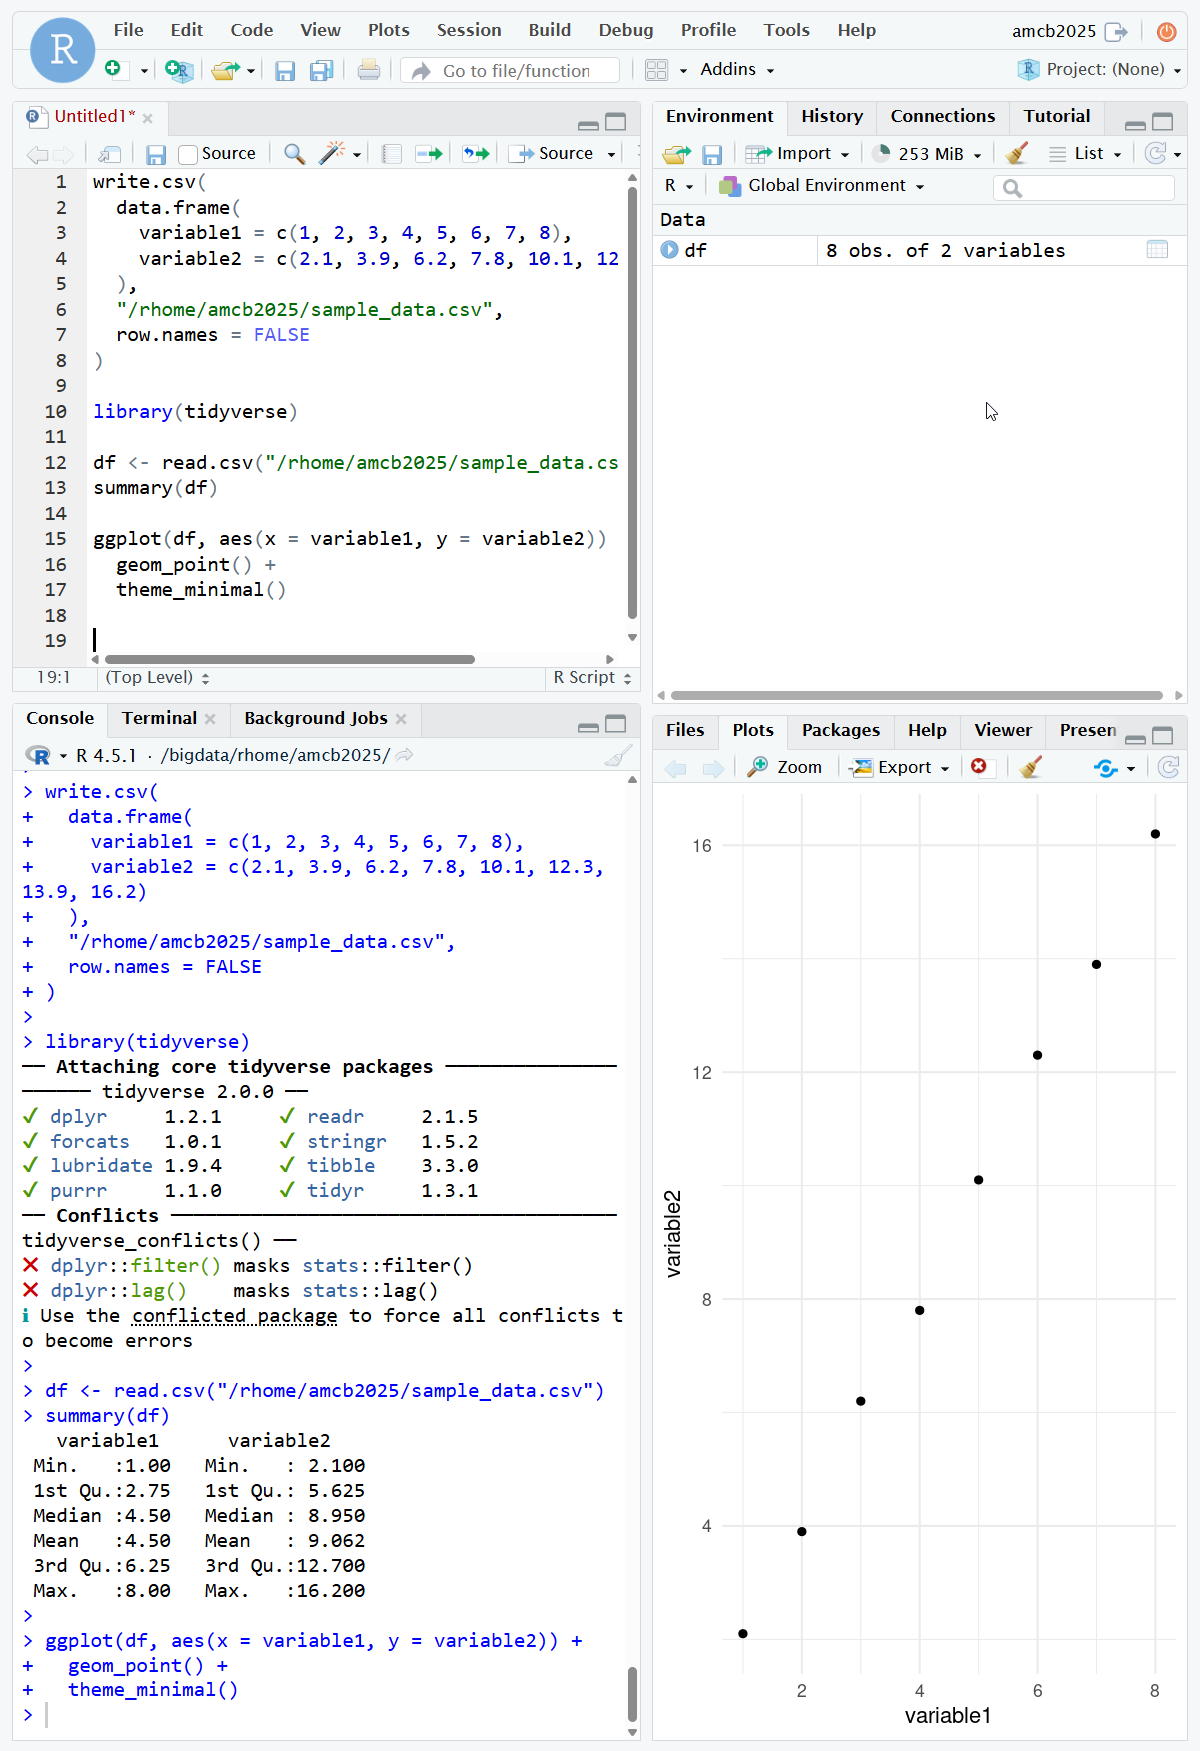1200x1751 pixels.
Task: Open the Plots menu in menu bar
Action: tap(389, 30)
